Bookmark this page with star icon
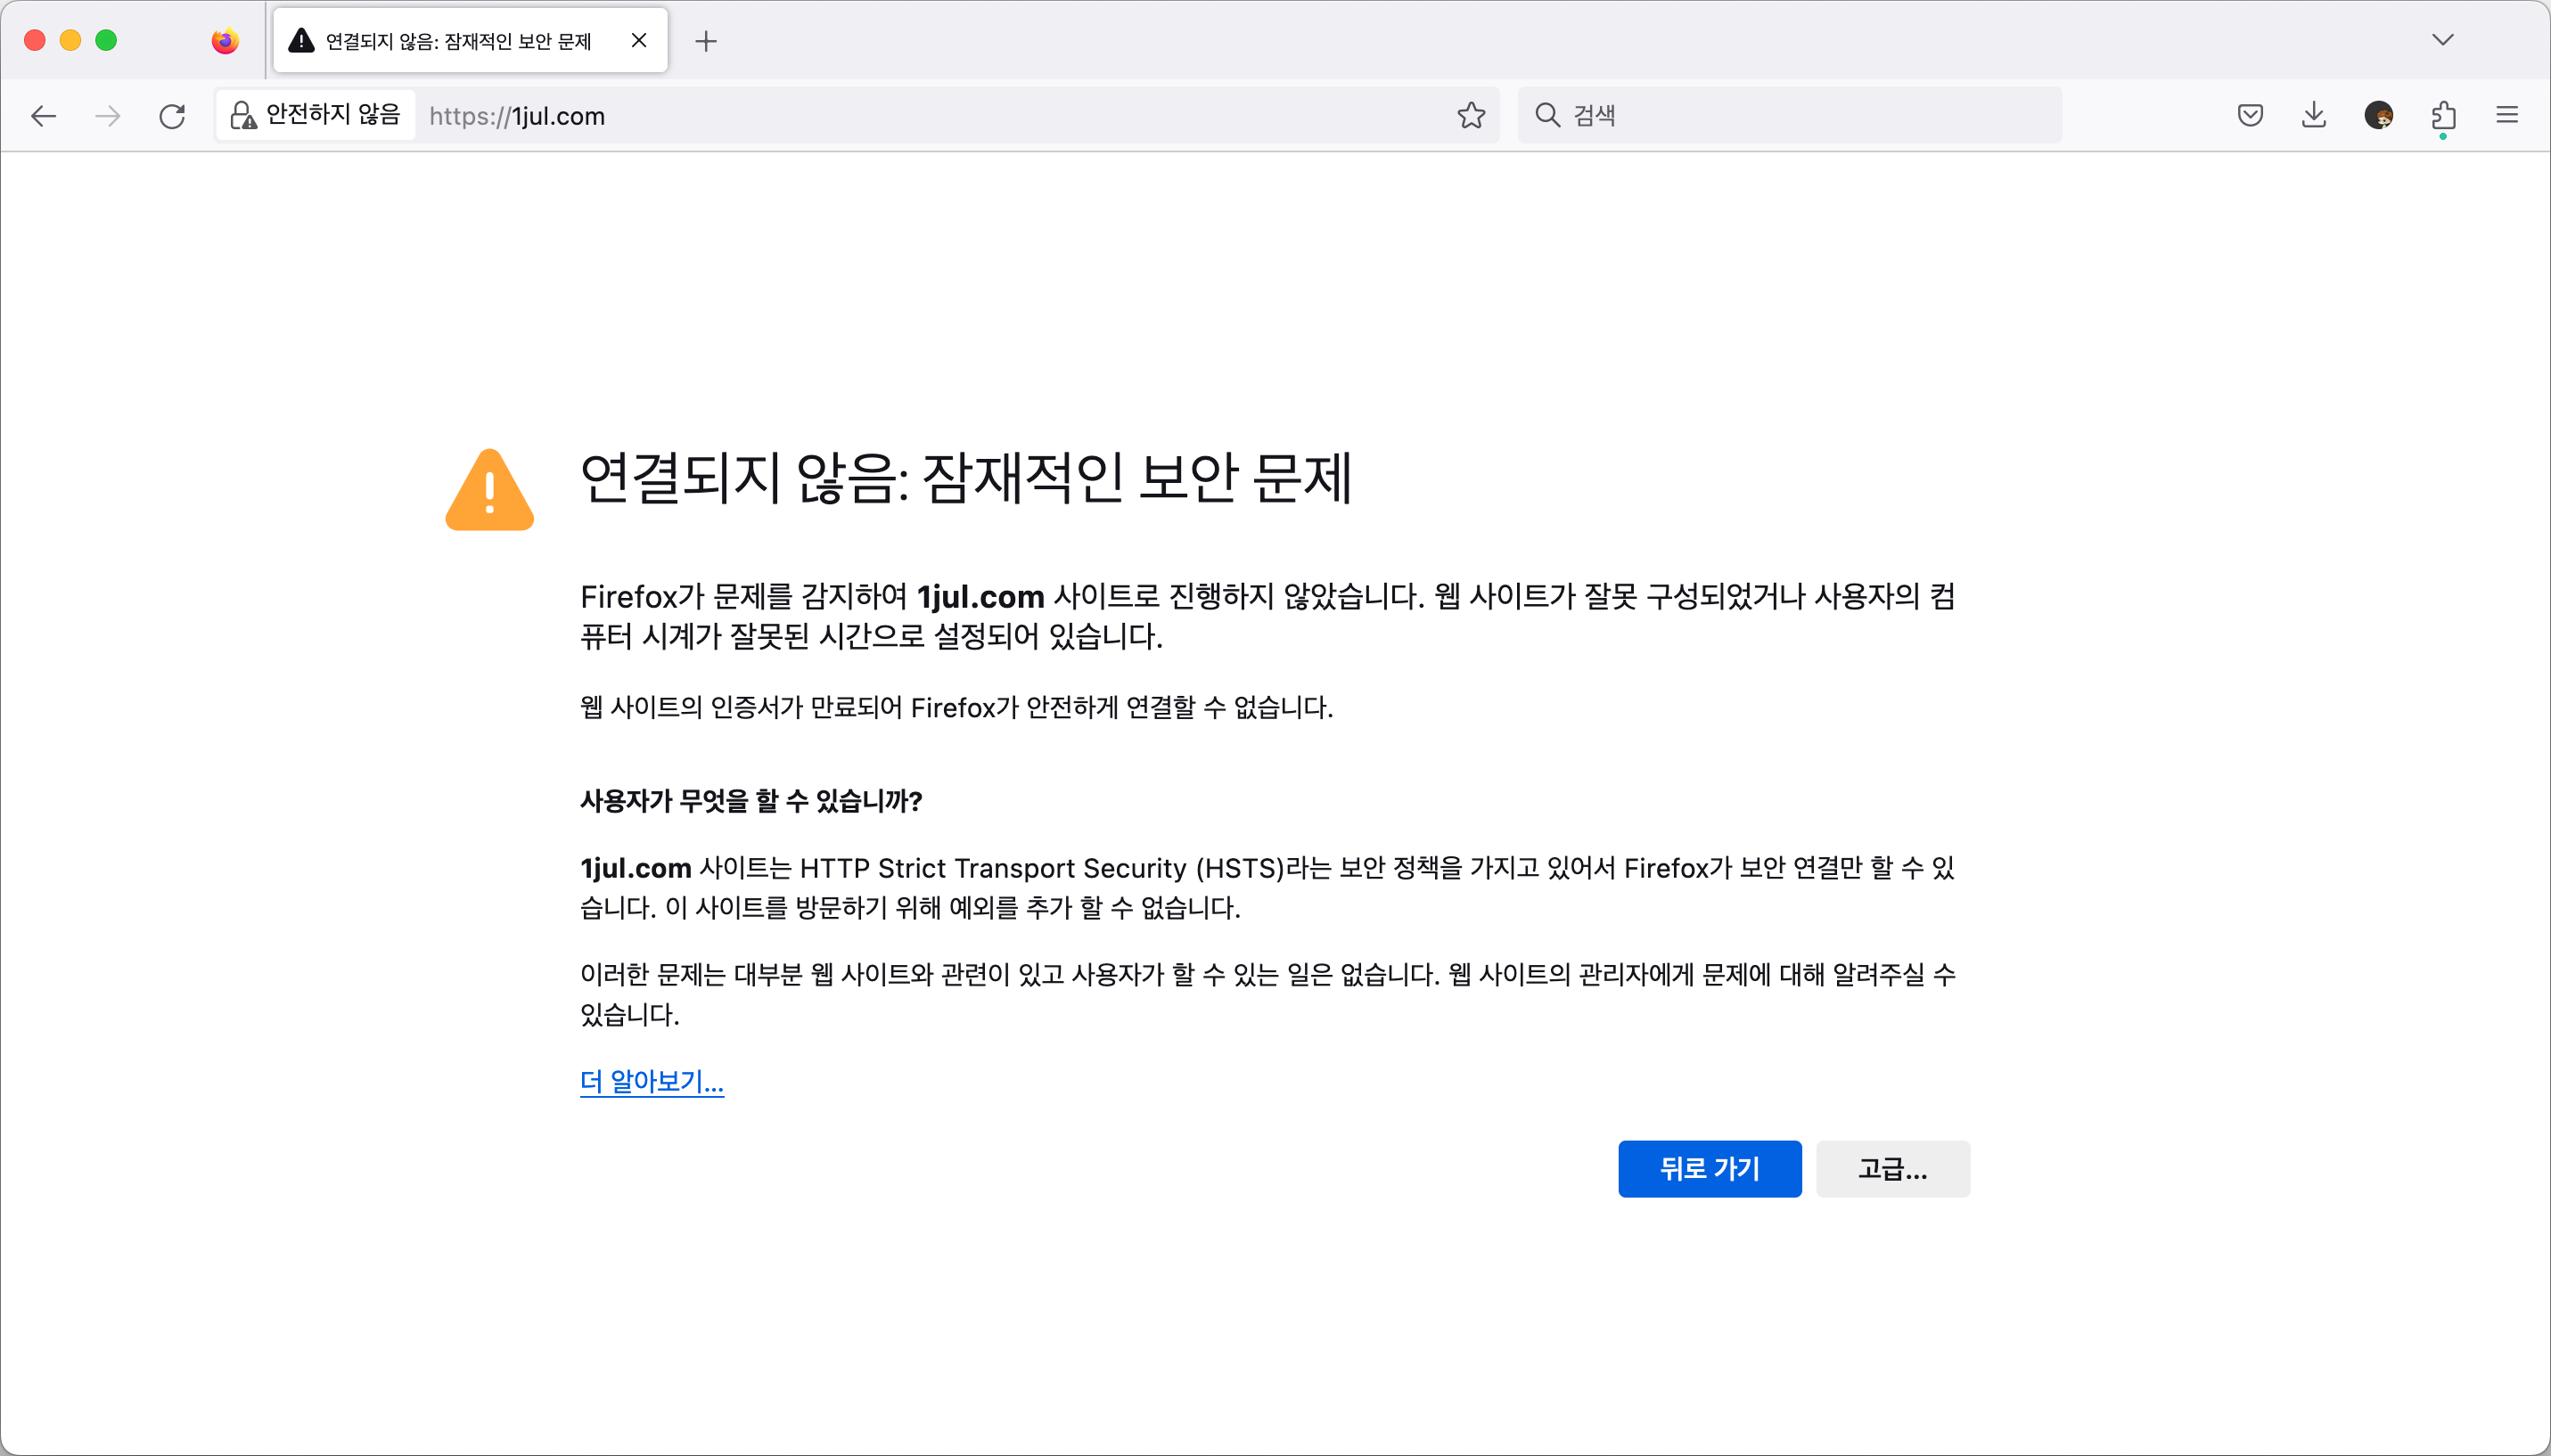 [x=1470, y=116]
